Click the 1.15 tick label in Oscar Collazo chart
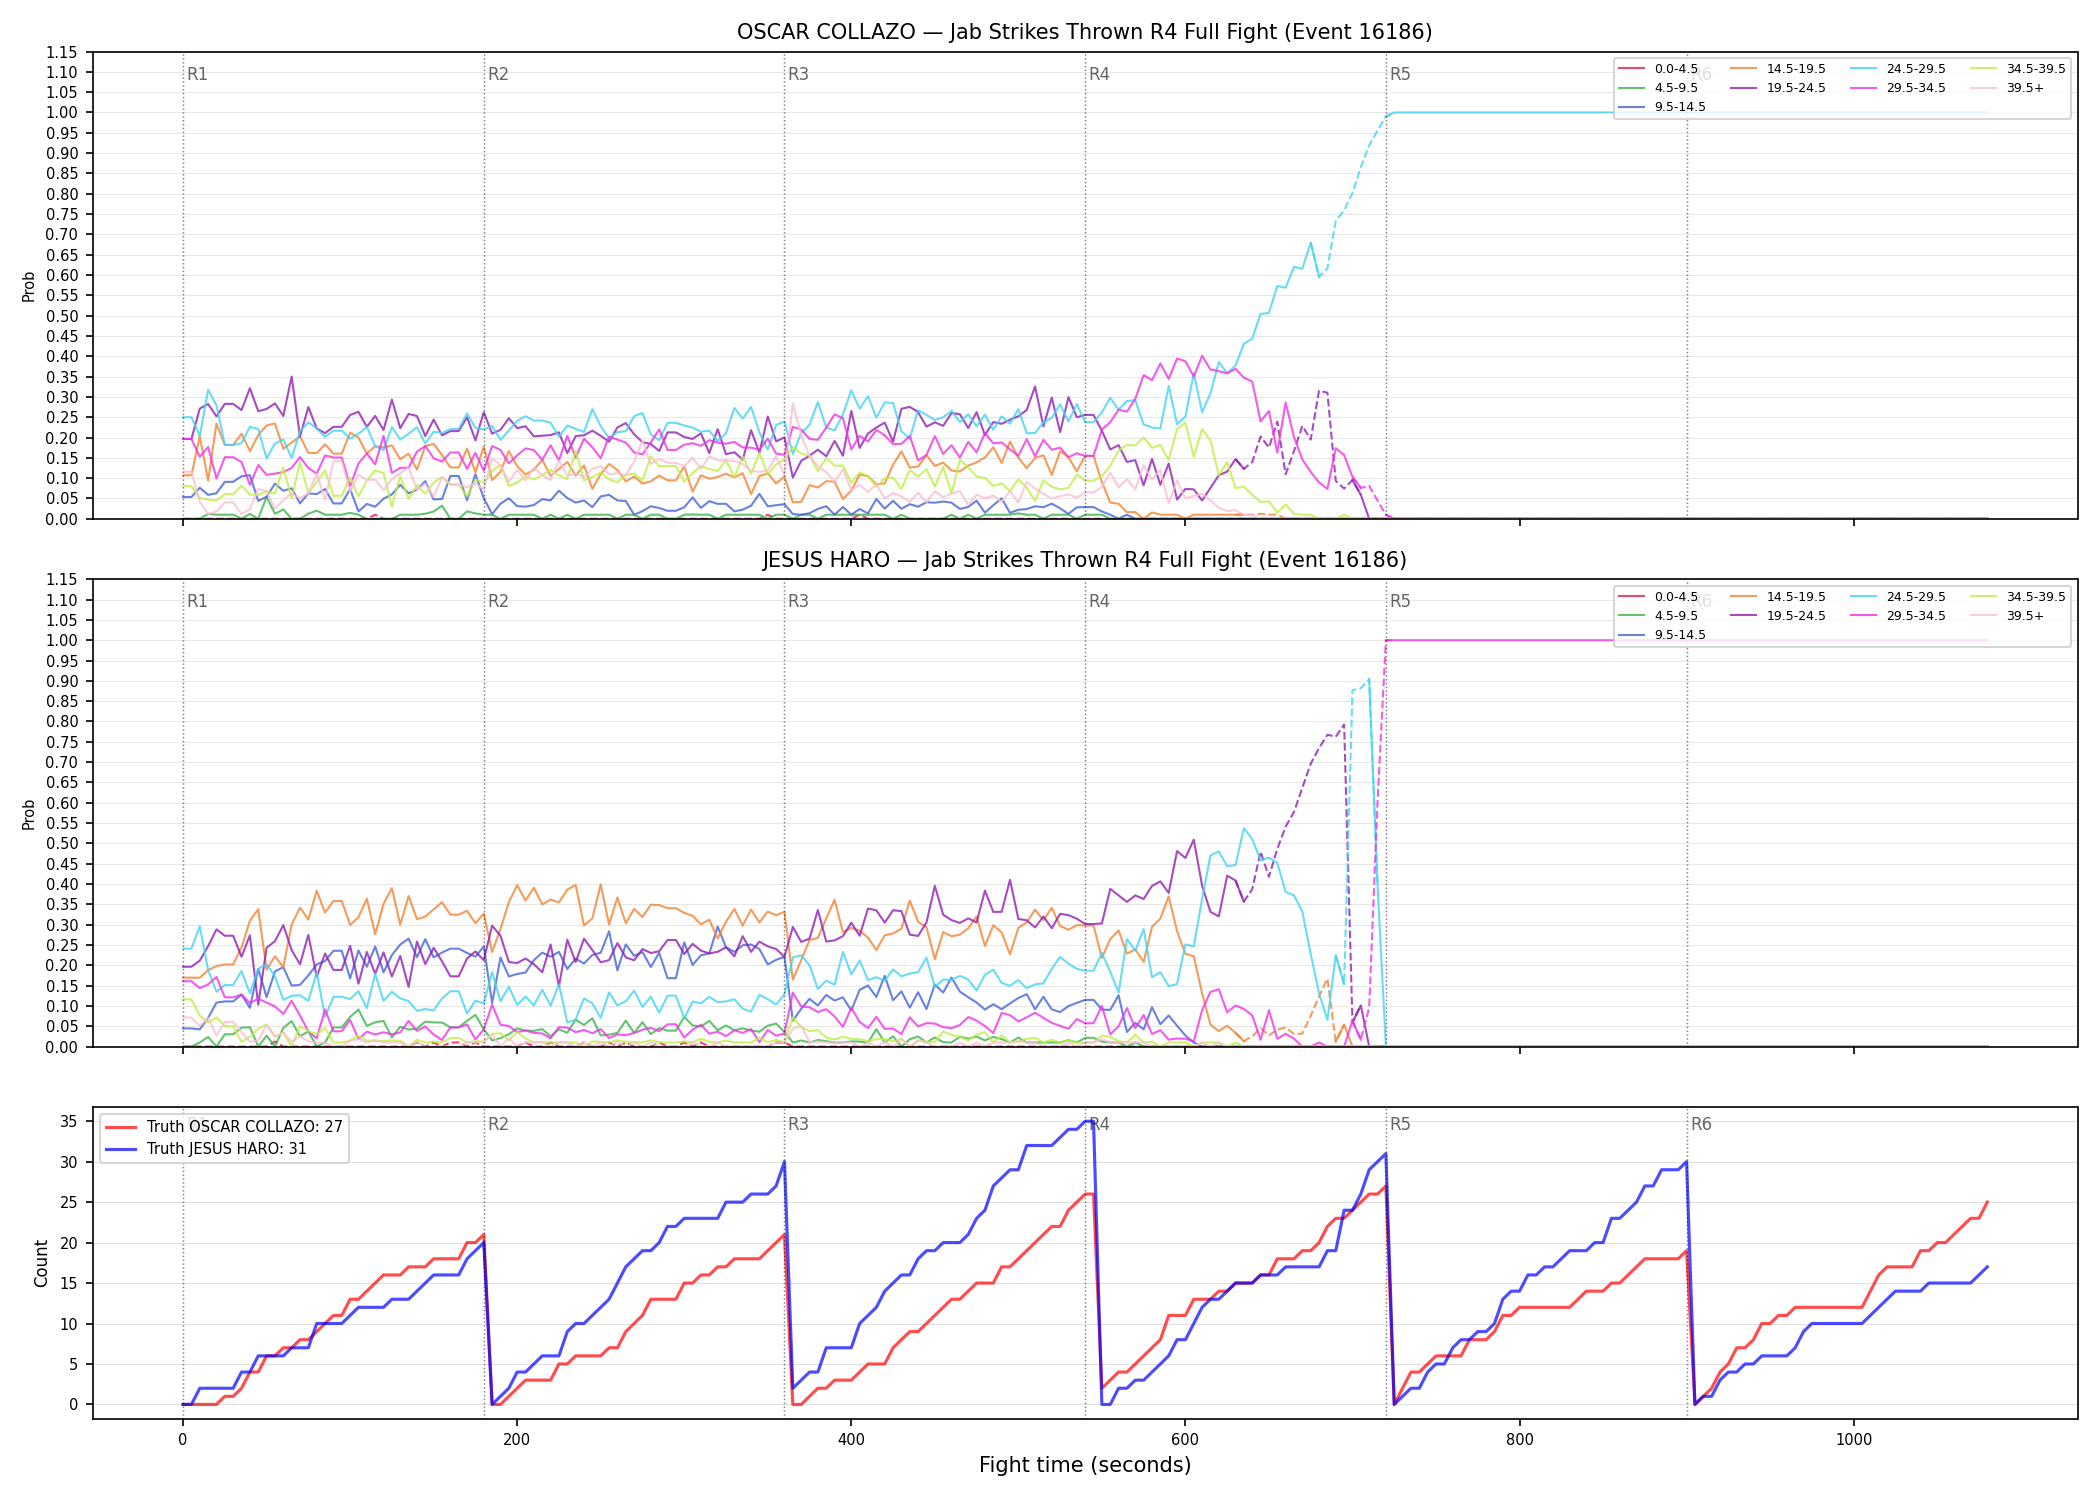The width and height of the screenshot is (2100, 1500). point(61,52)
